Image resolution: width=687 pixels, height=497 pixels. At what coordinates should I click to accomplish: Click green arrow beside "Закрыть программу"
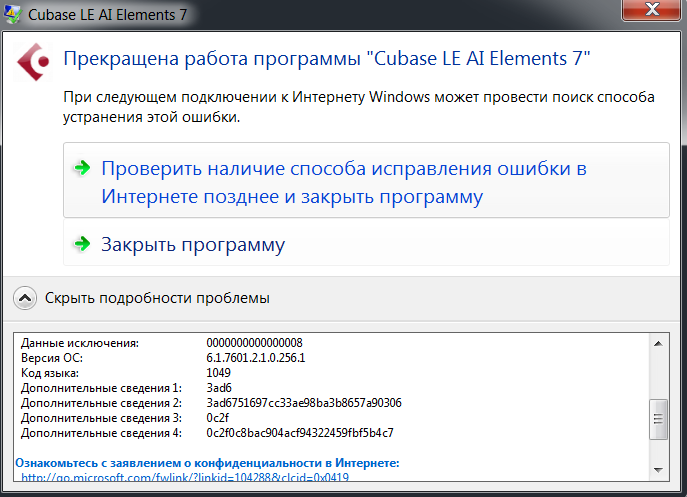82,244
